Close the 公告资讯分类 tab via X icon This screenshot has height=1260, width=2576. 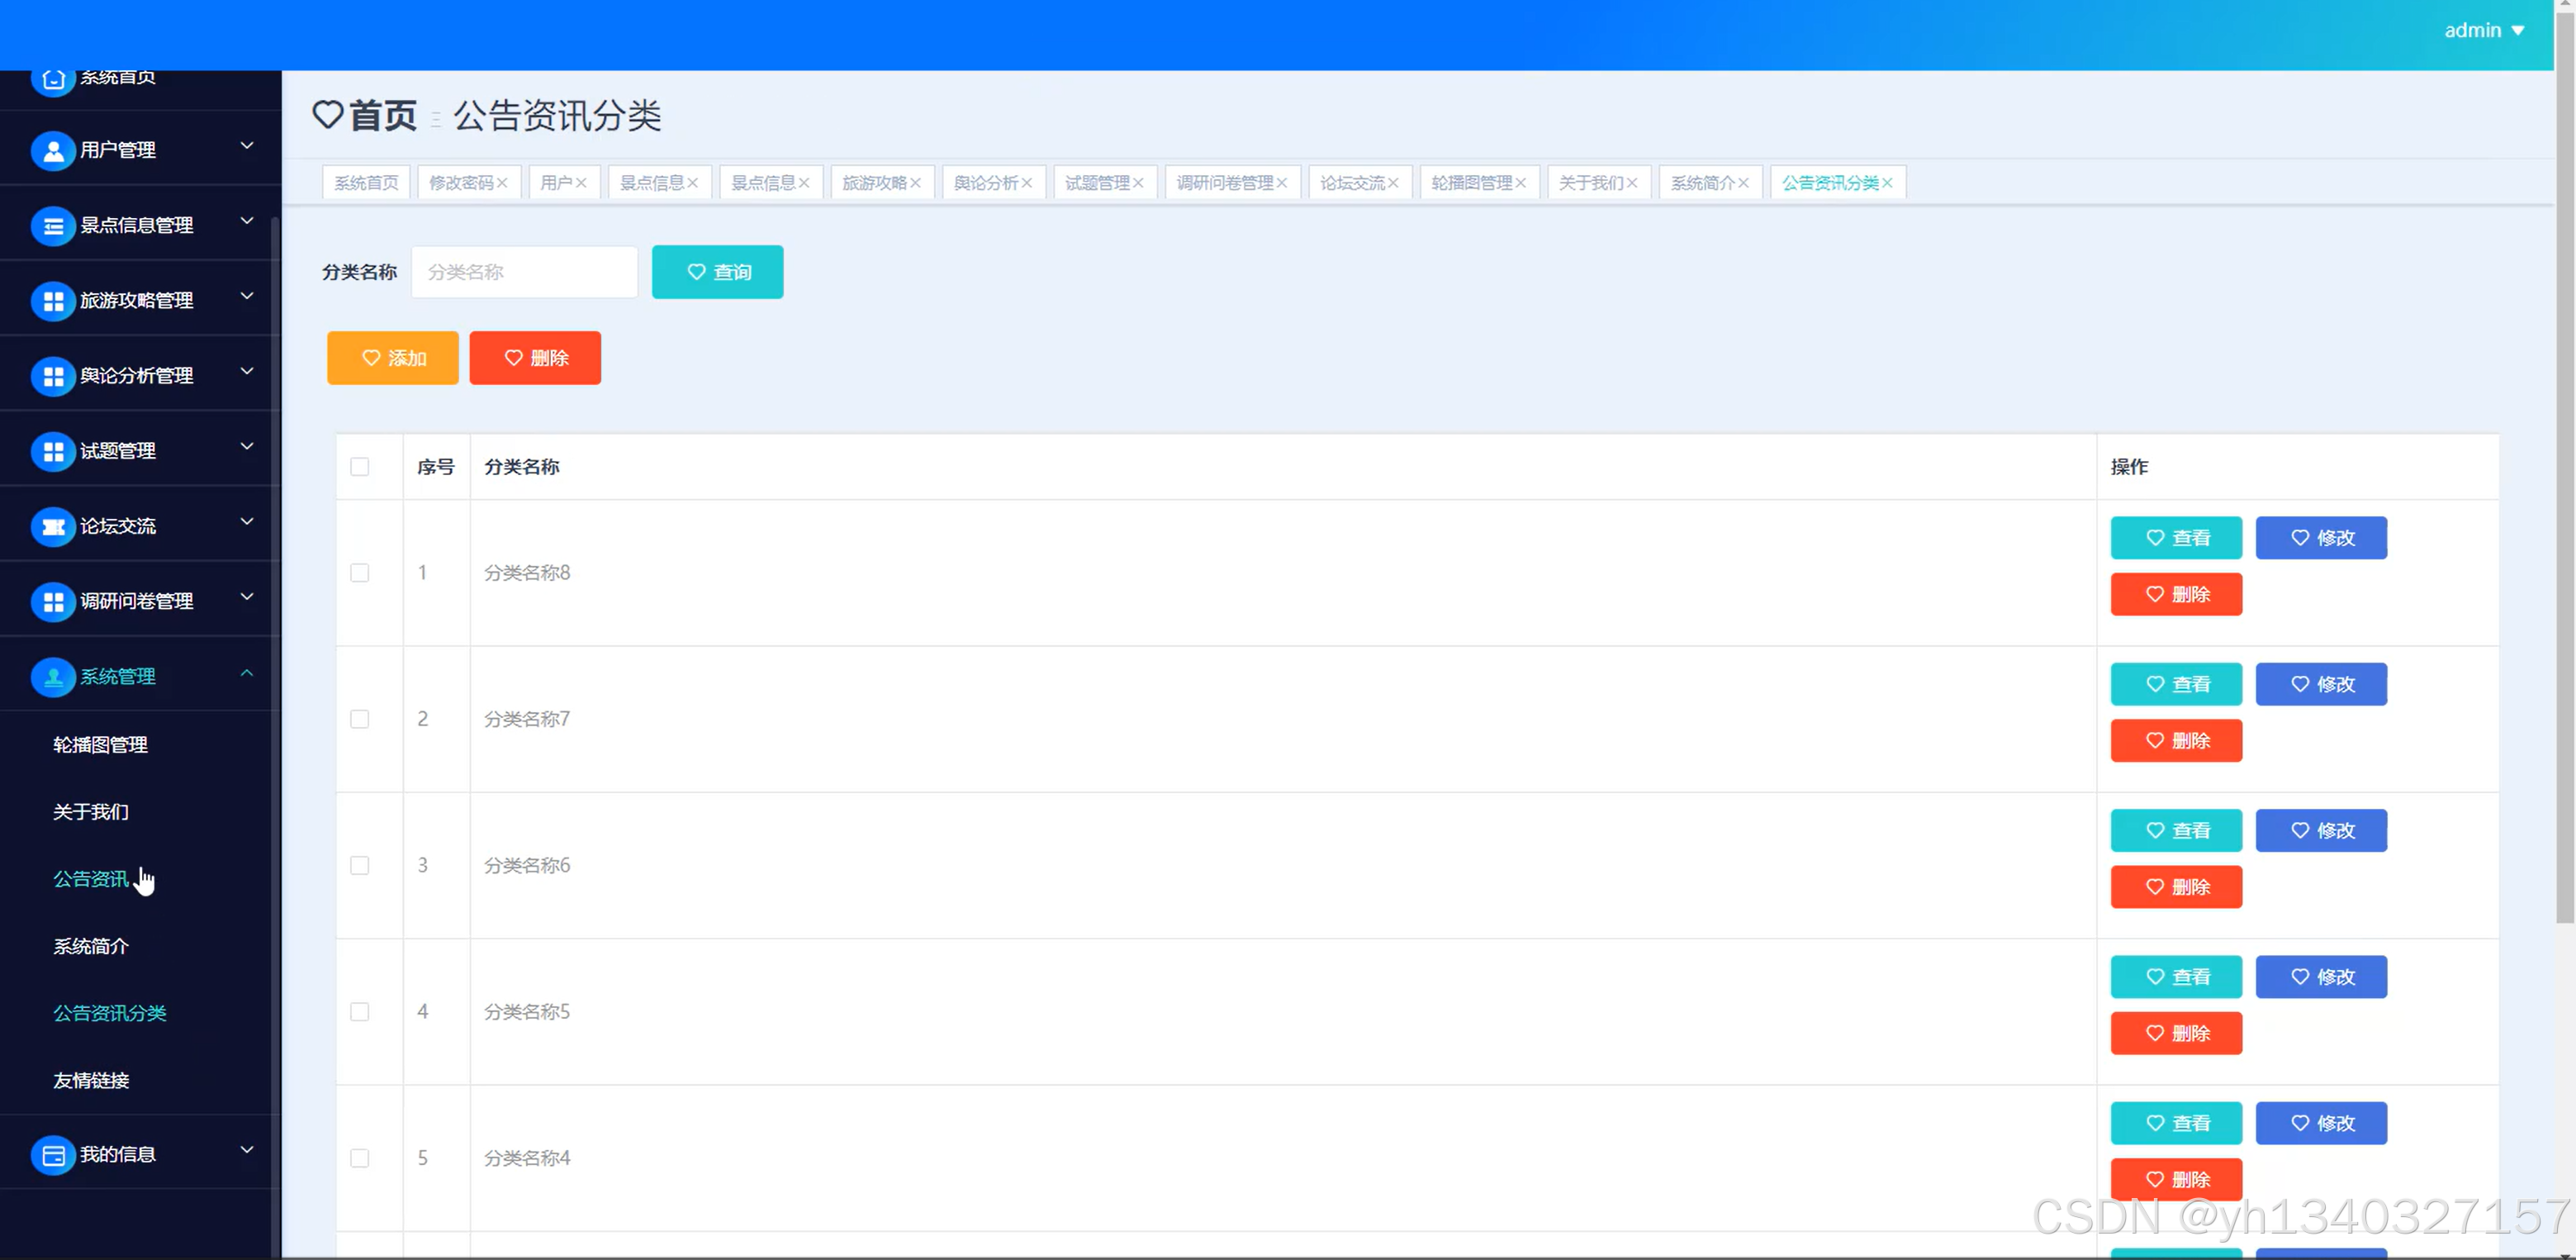point(1887,183)
